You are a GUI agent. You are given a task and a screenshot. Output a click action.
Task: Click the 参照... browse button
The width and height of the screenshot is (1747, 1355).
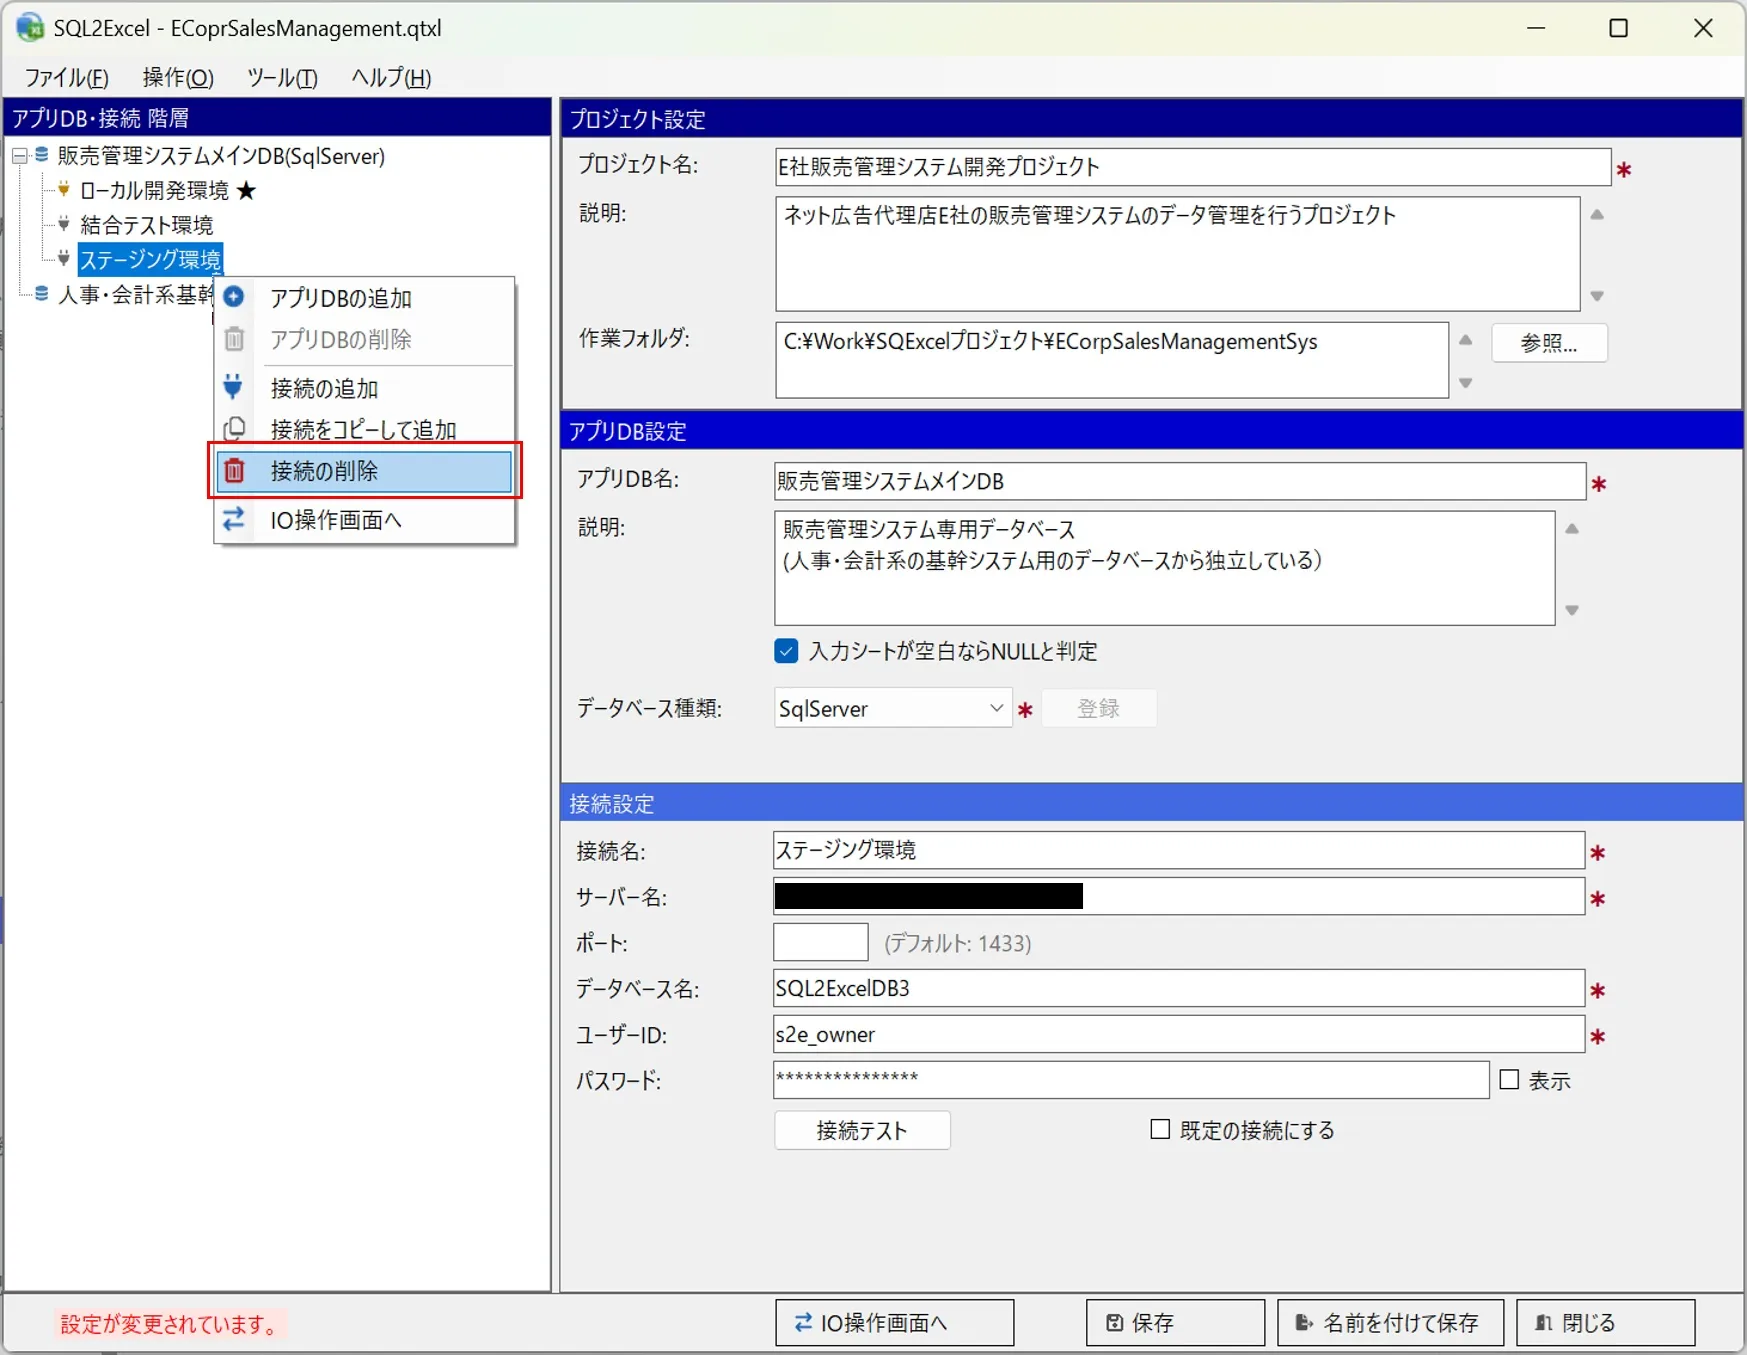tap(1549, 343)
